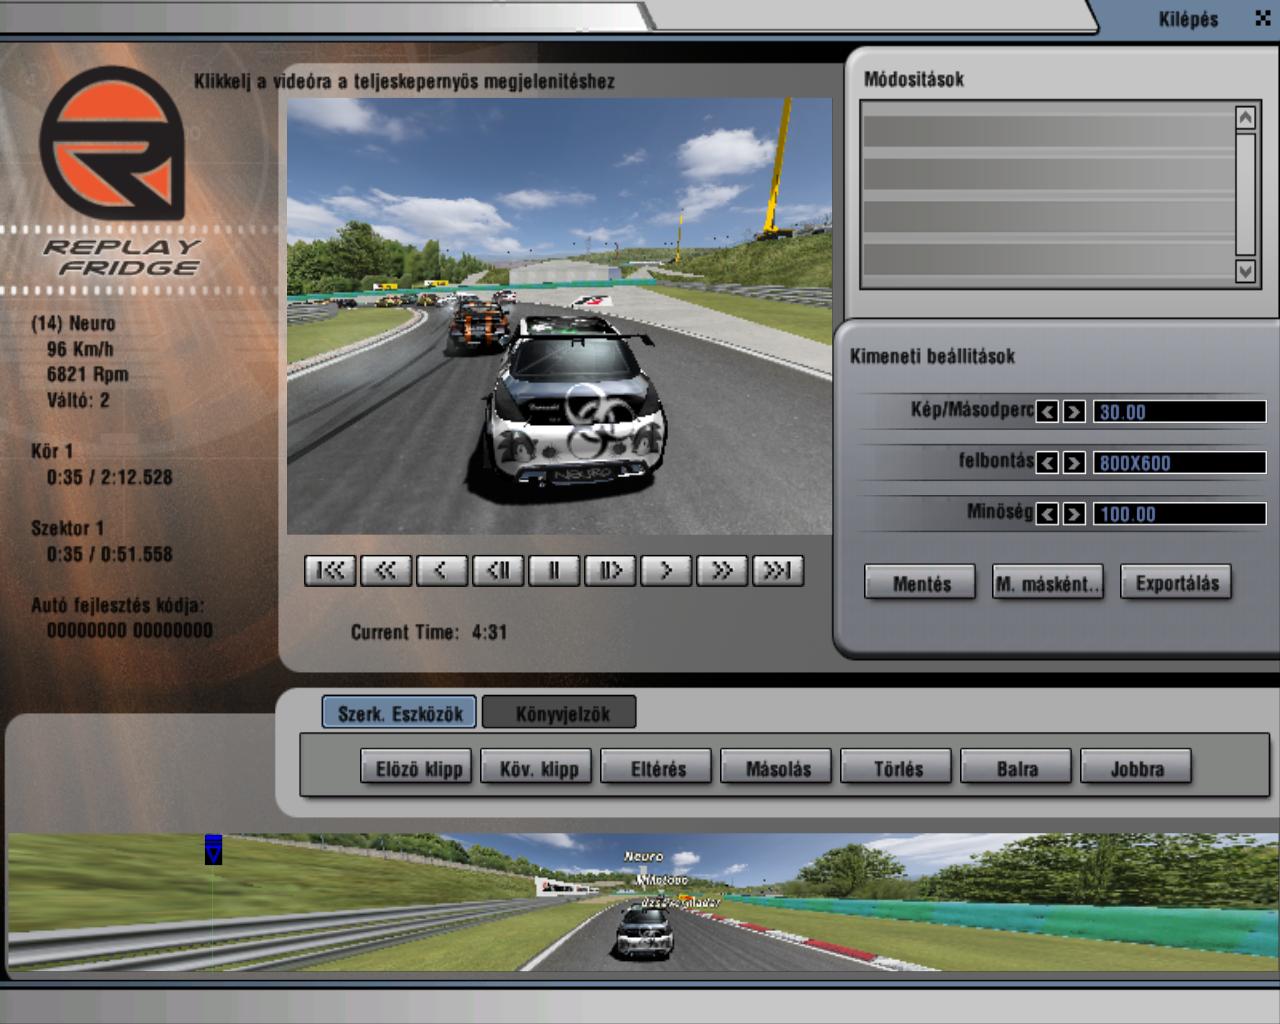Viewport: 1280px width, 1024px height.
Task: Jump to the start of the replay
Action: (330, 571)
